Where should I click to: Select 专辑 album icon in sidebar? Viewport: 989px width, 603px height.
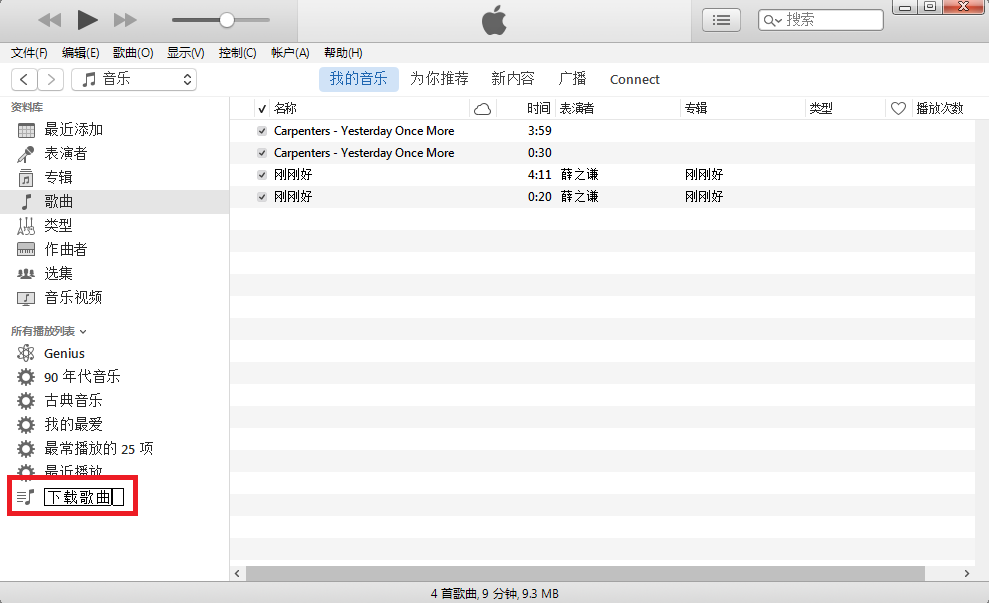pyautogui.click(x=26, y=178)
